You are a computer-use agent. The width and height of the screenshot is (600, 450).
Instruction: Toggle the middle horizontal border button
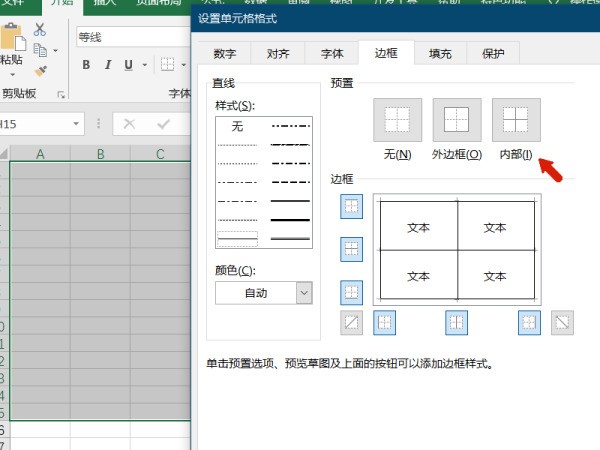click(352, 249)
